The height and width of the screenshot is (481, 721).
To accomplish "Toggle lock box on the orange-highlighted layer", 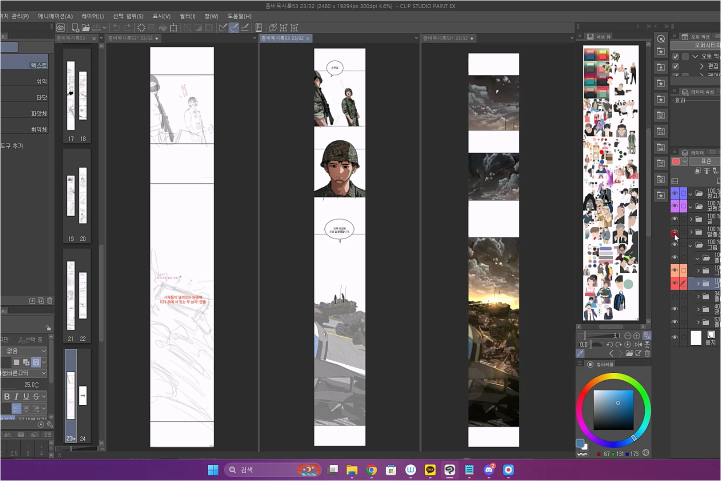I will [x=683, y=270].
